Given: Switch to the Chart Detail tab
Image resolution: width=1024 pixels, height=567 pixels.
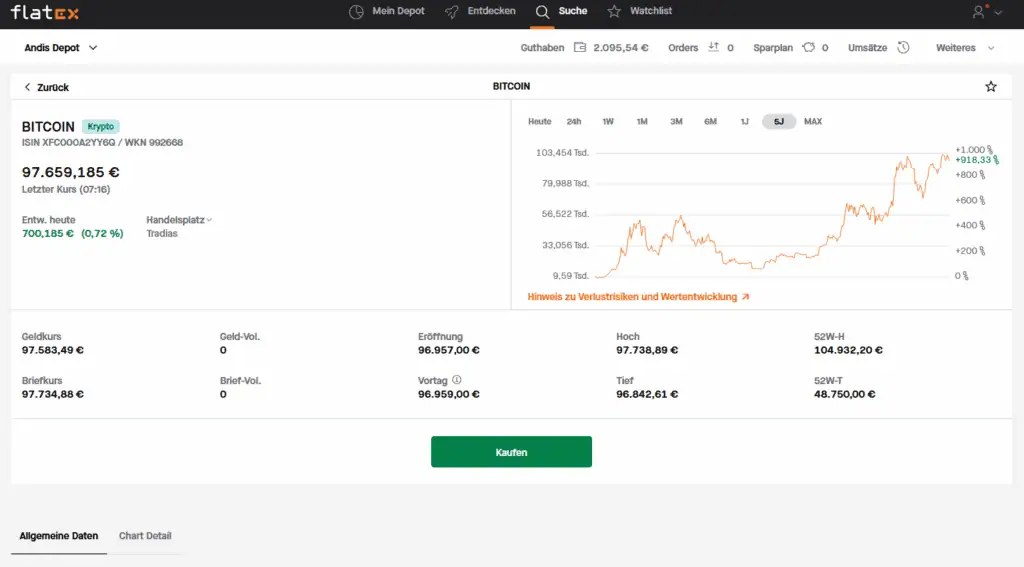Looking at the screenshot, I should pos(145,536).
